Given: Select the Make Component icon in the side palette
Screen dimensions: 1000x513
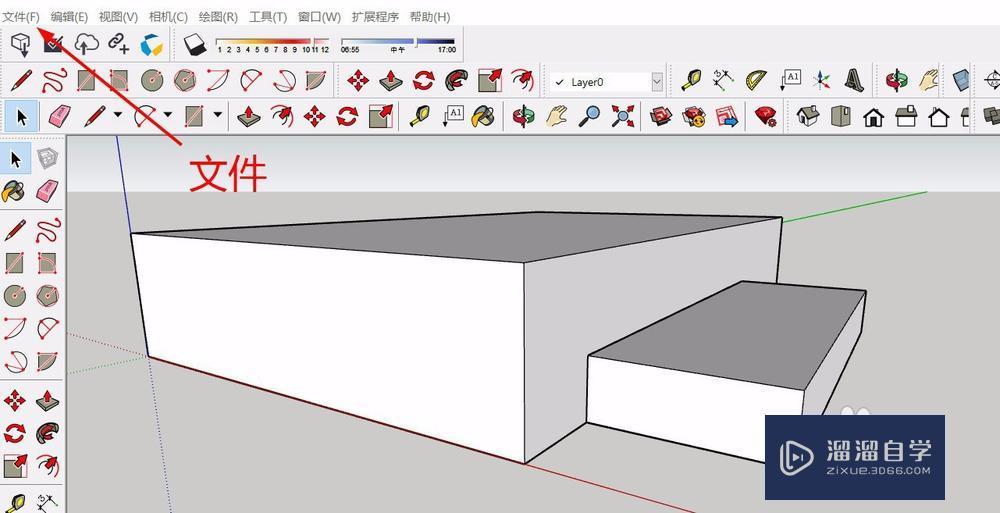Looking at the screenshot, I should coord(47,159).
